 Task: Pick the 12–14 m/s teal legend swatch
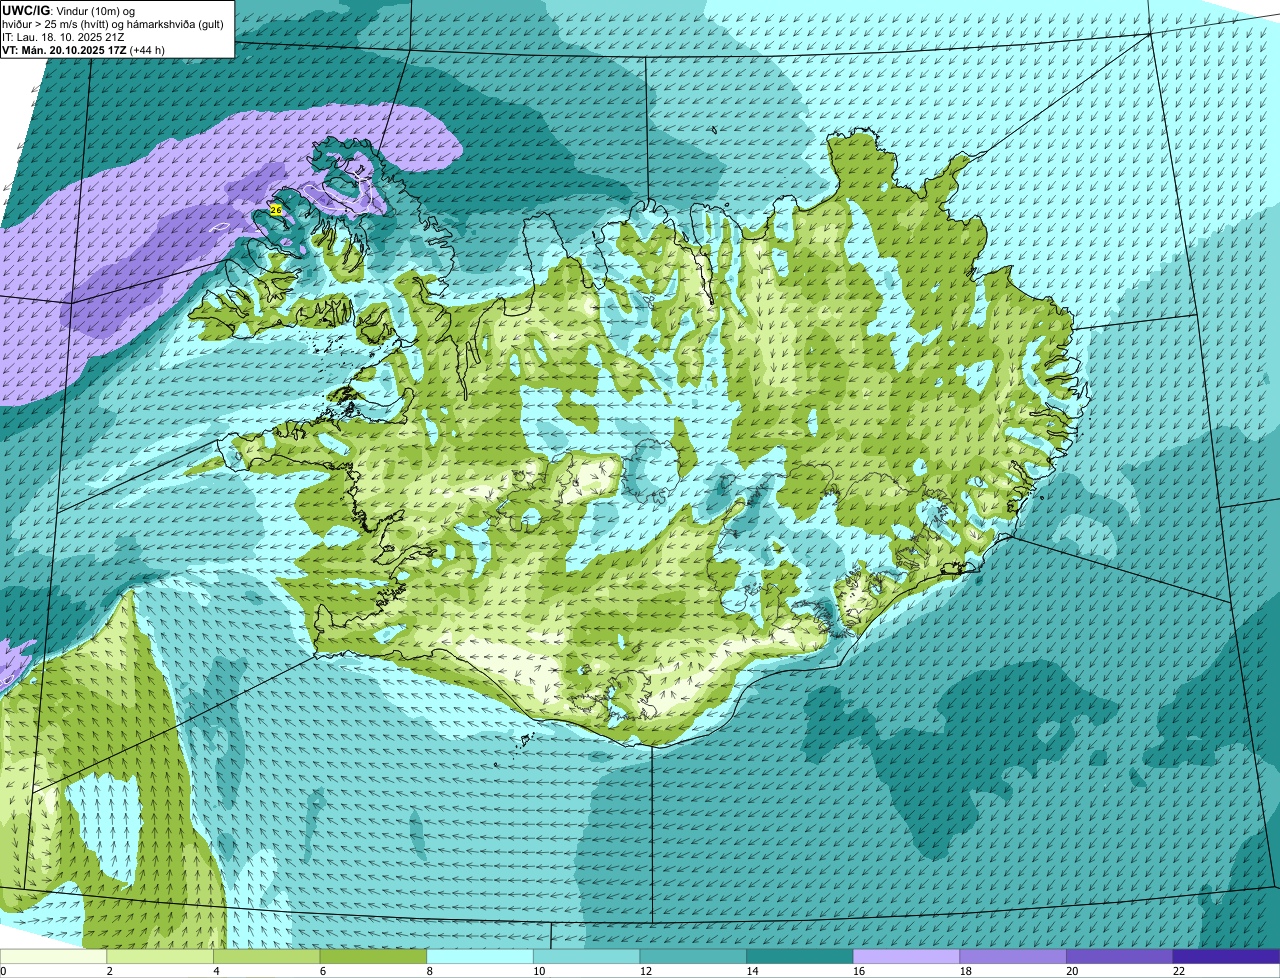coord(693,956)
